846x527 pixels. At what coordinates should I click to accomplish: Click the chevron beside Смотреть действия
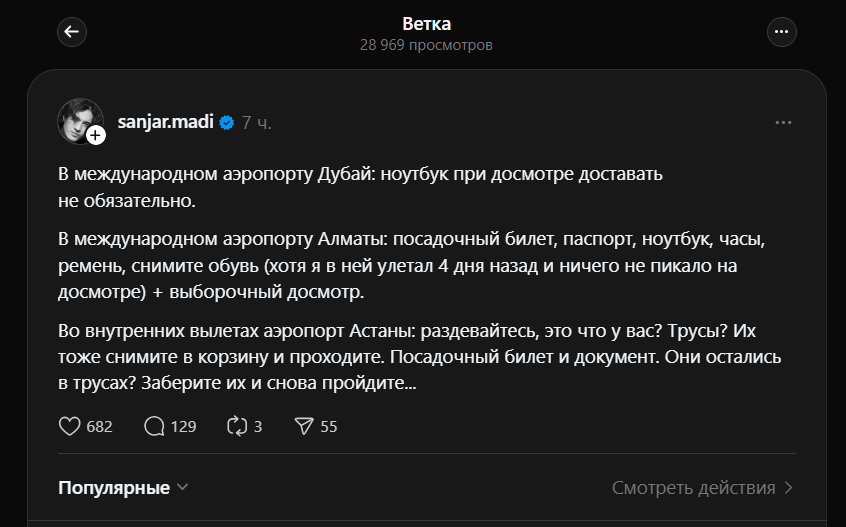point(789,488)
